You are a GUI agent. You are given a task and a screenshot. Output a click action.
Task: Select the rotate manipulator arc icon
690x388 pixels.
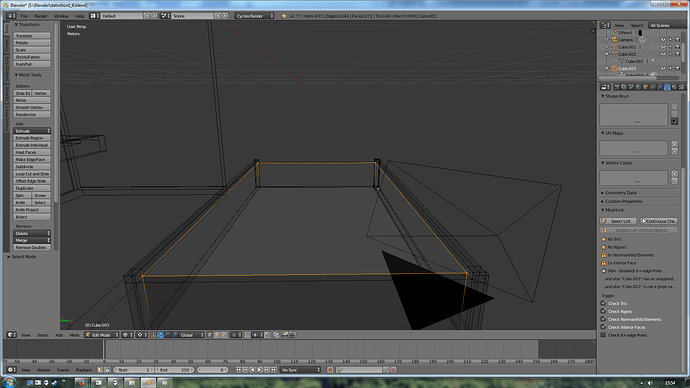[x=168, y=335]
